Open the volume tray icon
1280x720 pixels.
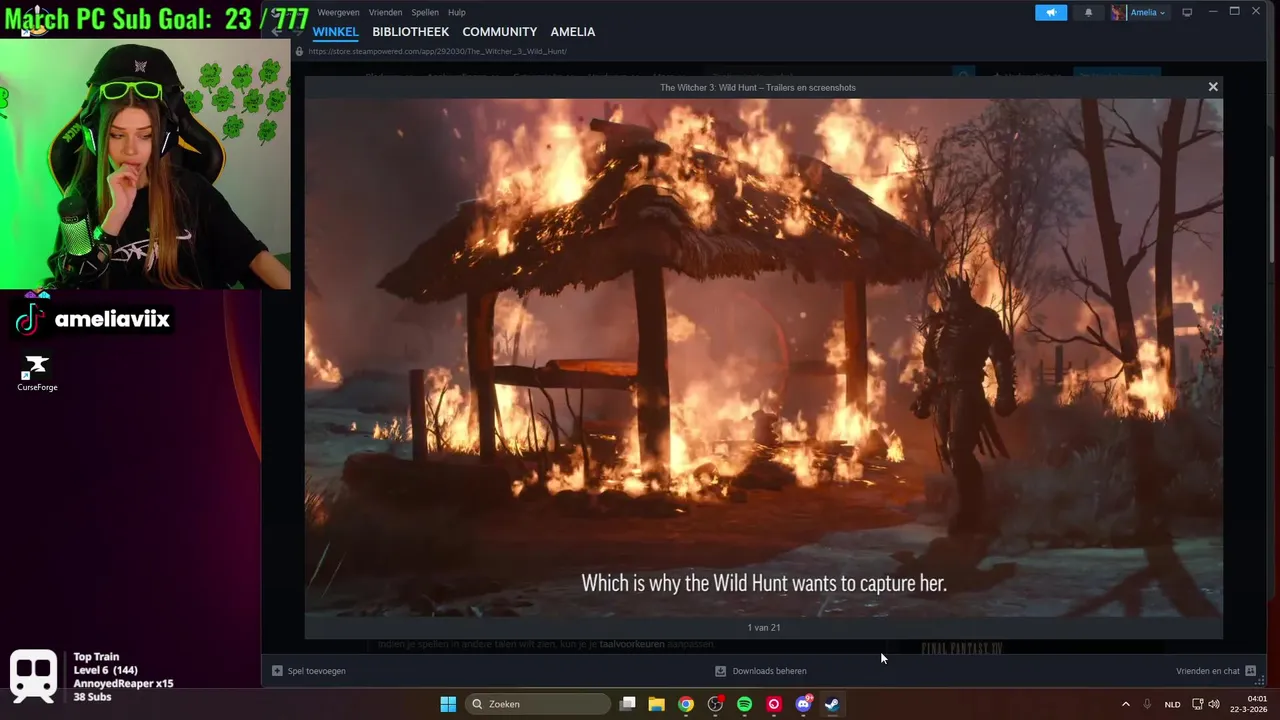pos(1214,704)
